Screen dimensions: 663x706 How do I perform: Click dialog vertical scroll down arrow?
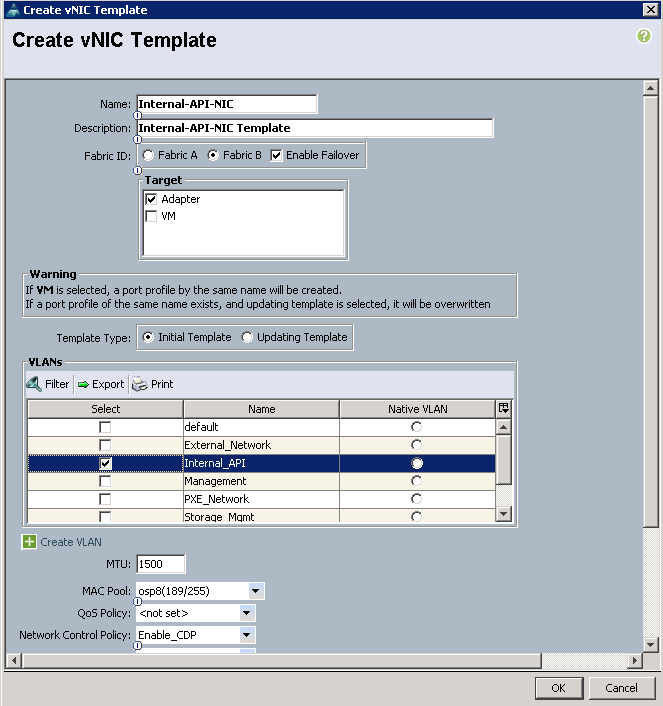pyautogui.click(x=650, y=644)
